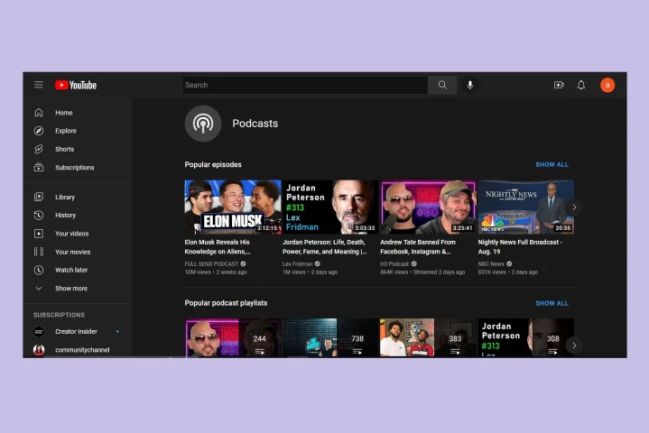Click verified badge beside Lex Fridman
The height and width of the screenshot is (433, 649).
(317, 264)
